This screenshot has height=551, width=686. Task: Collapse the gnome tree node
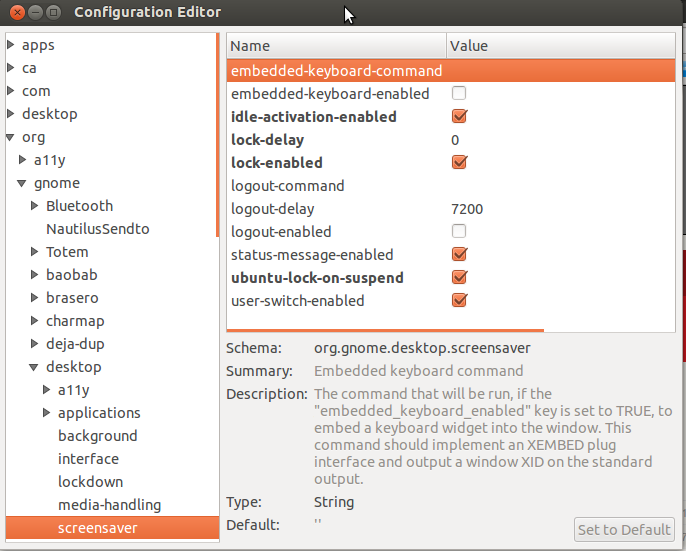pos(22,183)
